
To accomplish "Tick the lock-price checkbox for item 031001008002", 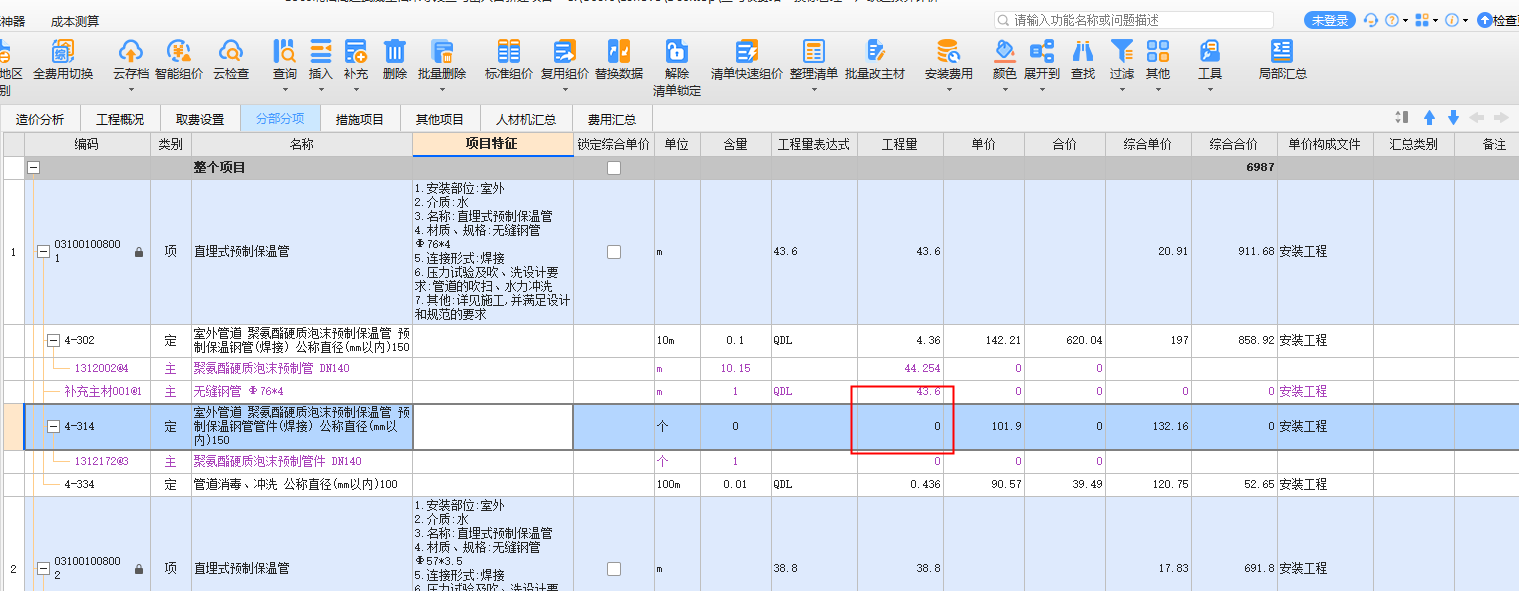I will [614, 568].
